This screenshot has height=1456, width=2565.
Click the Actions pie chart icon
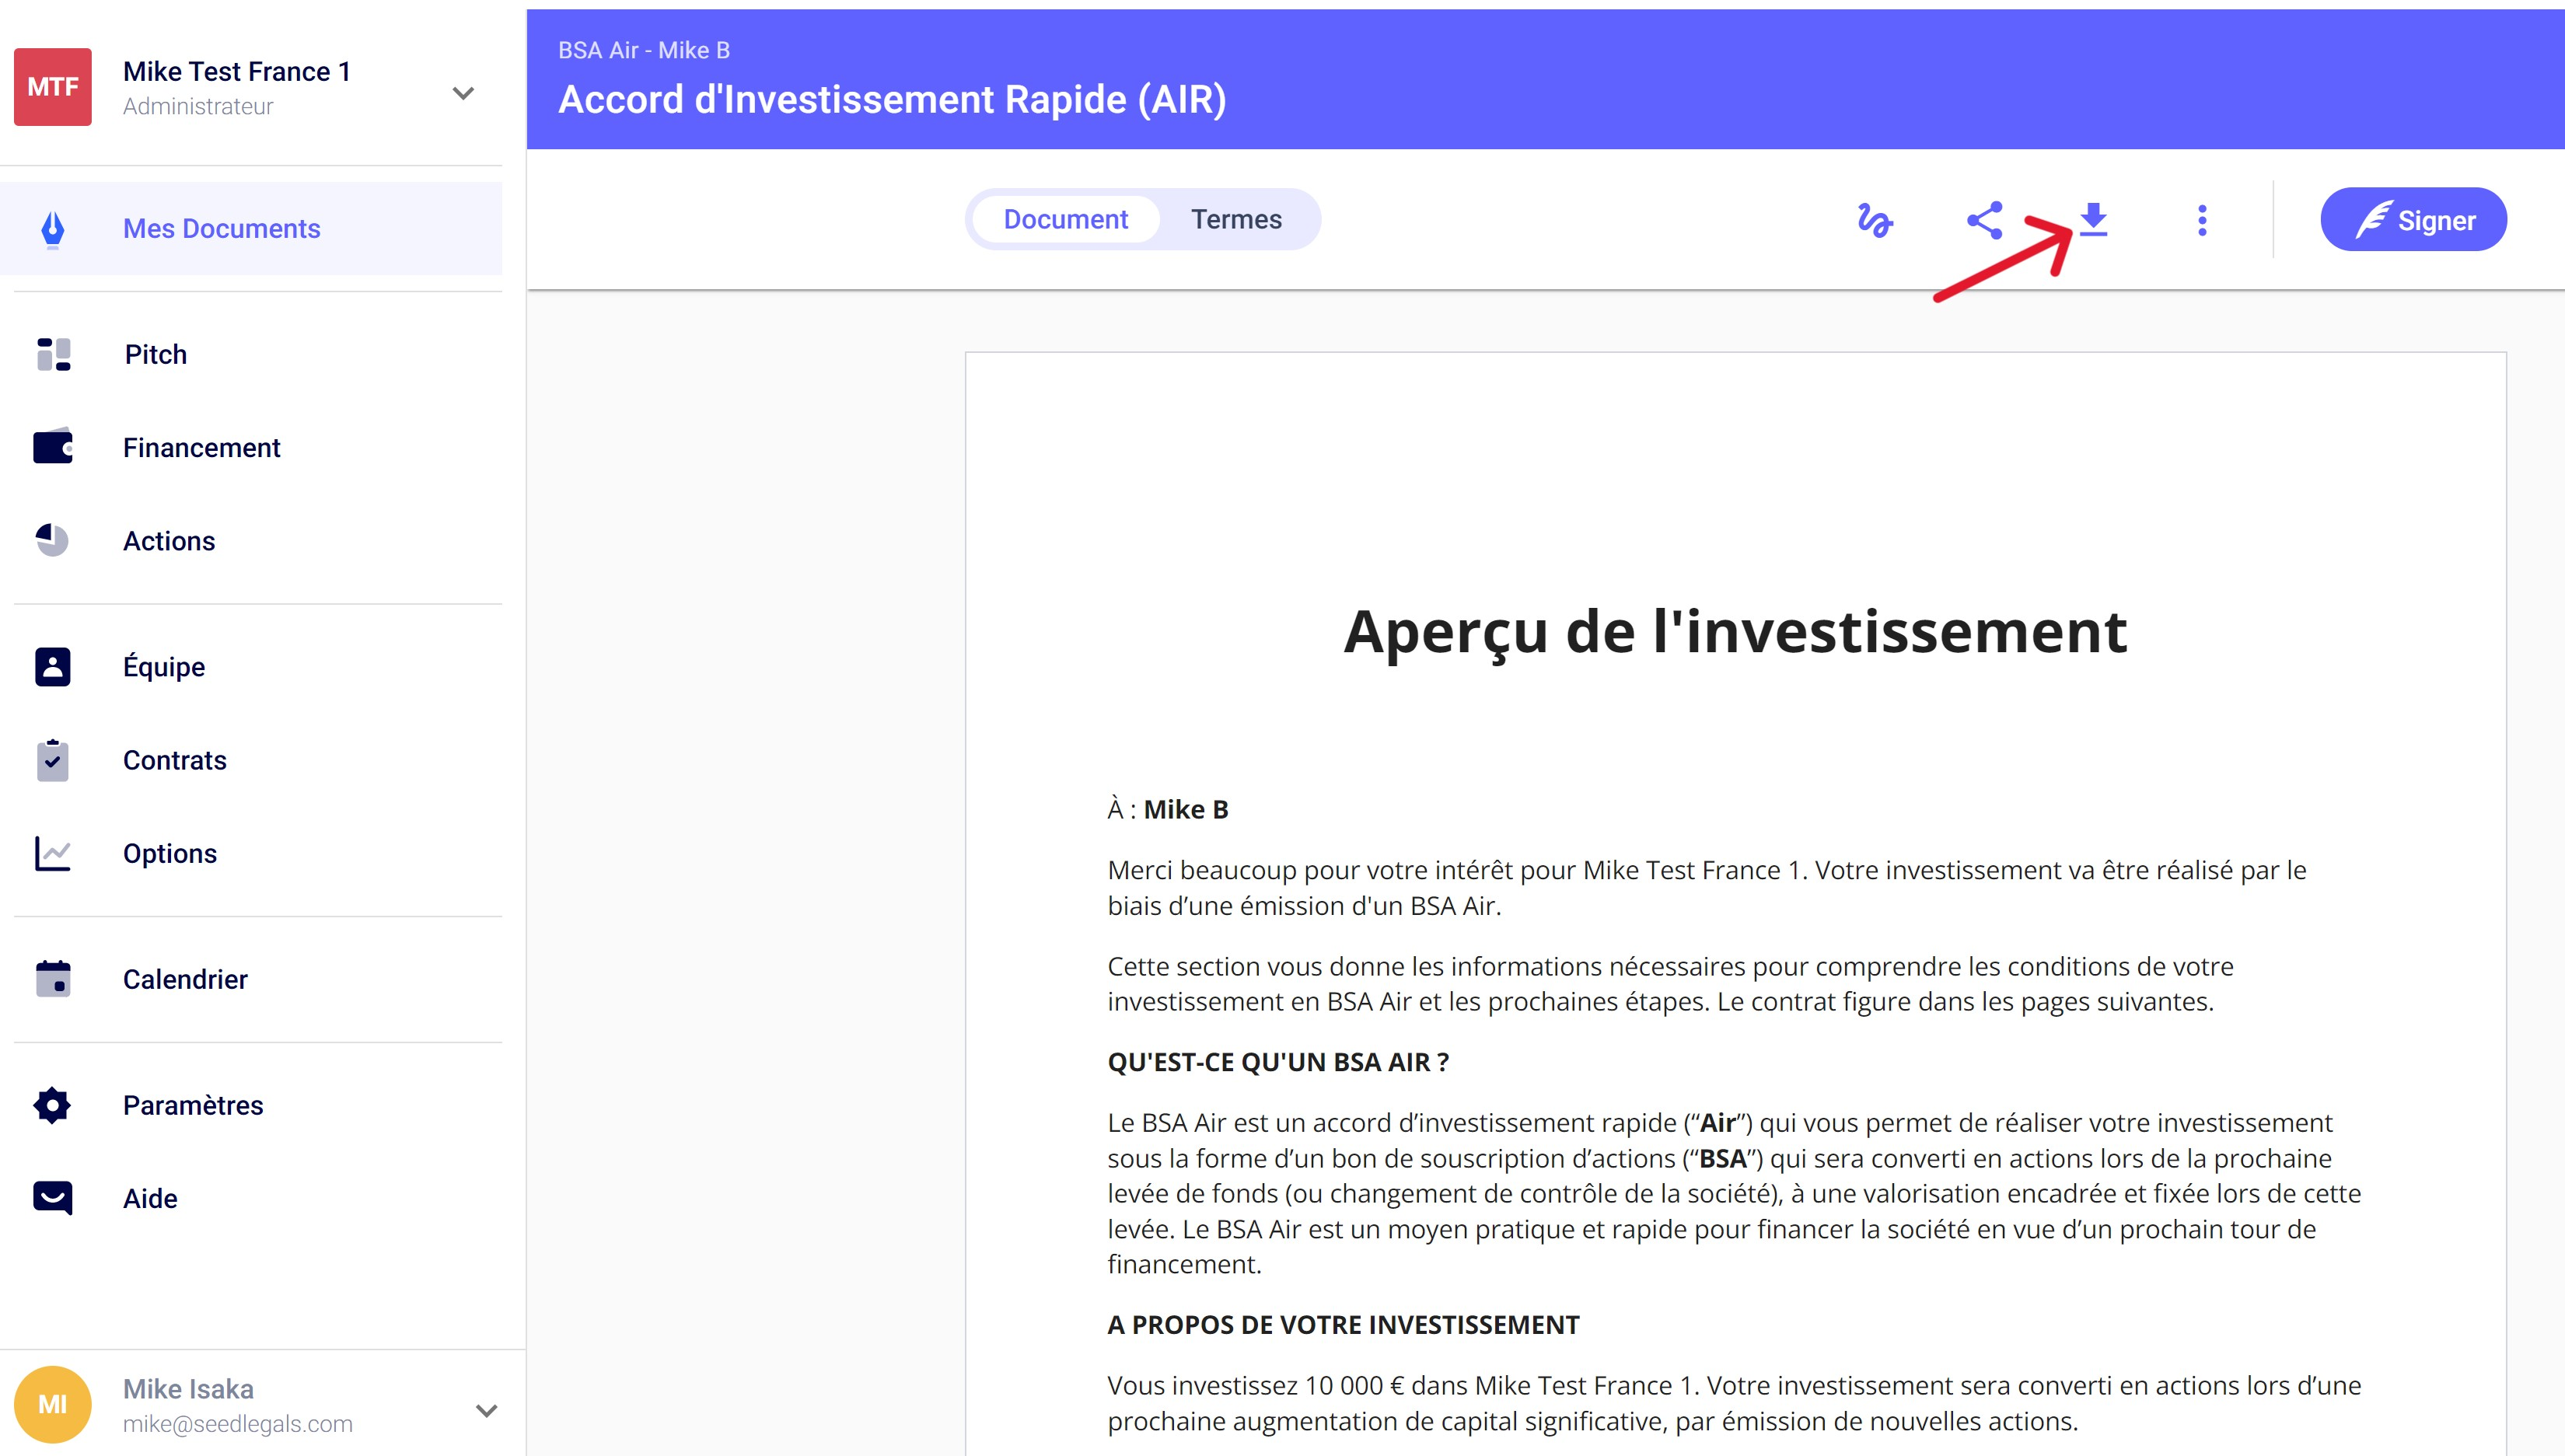click(x=53, y=540)
